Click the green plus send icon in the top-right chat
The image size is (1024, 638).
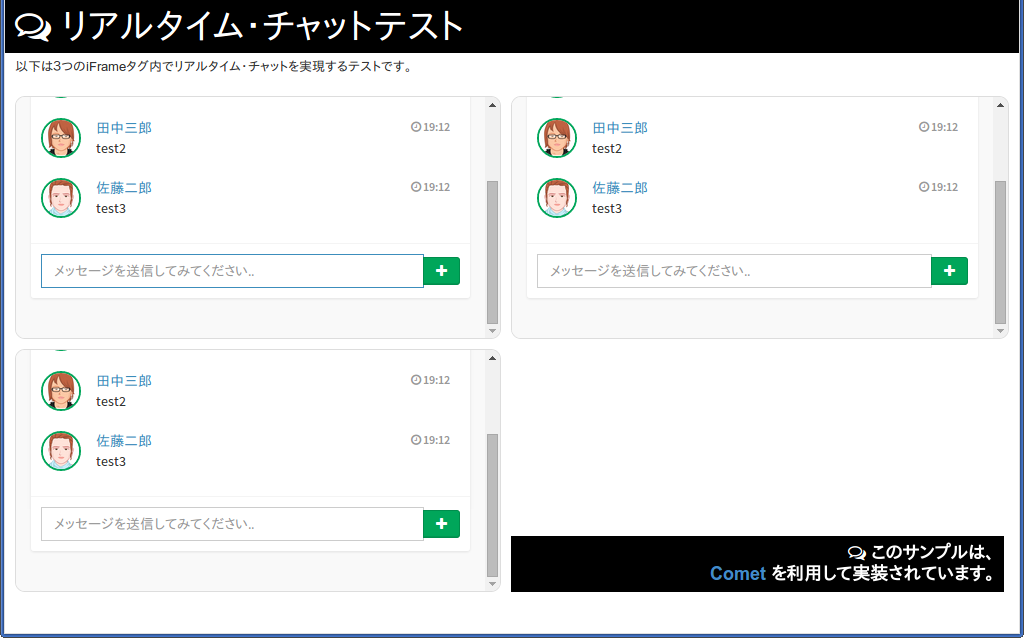coord(949,270)
